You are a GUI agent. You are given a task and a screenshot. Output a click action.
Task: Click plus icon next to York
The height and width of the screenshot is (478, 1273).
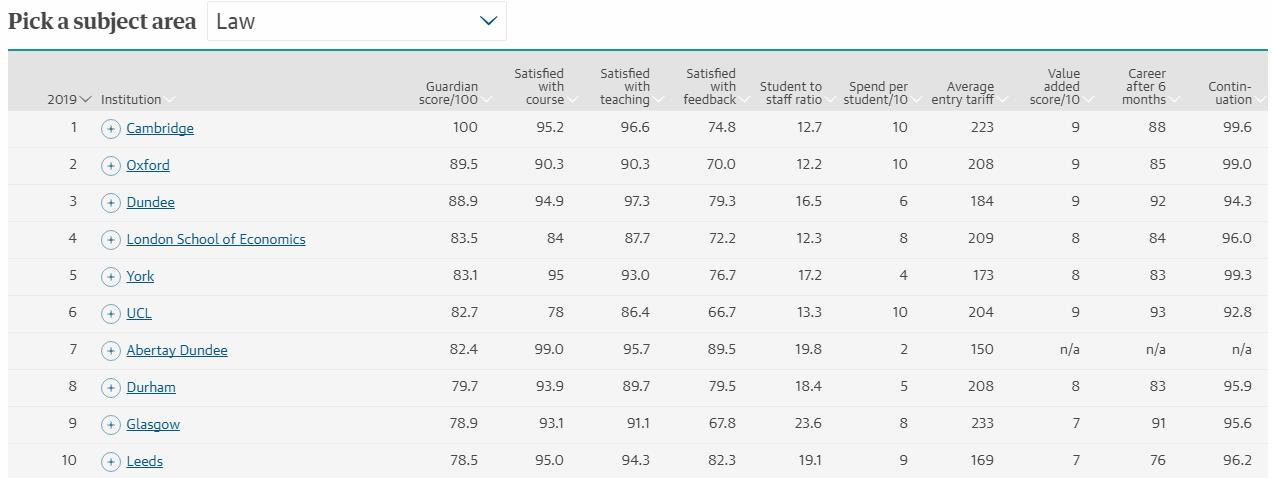(x=110, y=276)
